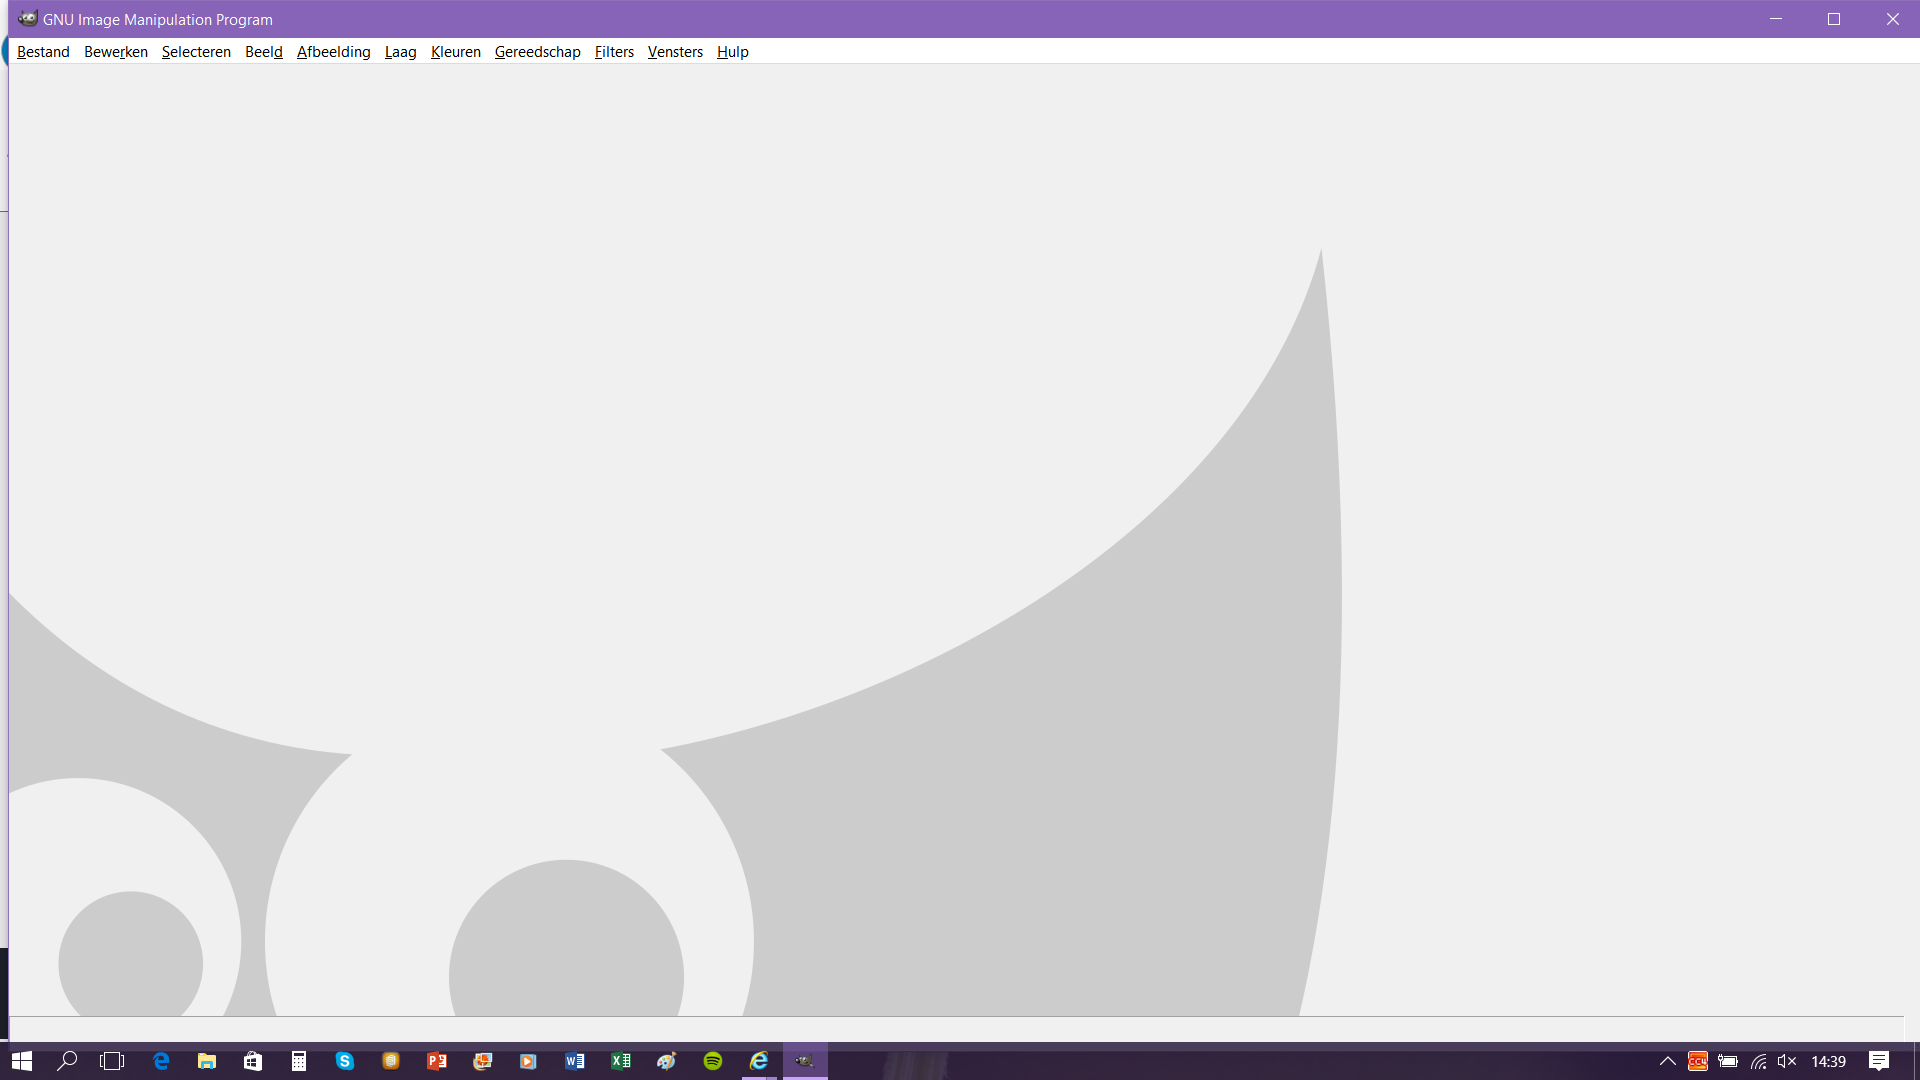Open Spotify from the taskbar

pos(713,1061)
